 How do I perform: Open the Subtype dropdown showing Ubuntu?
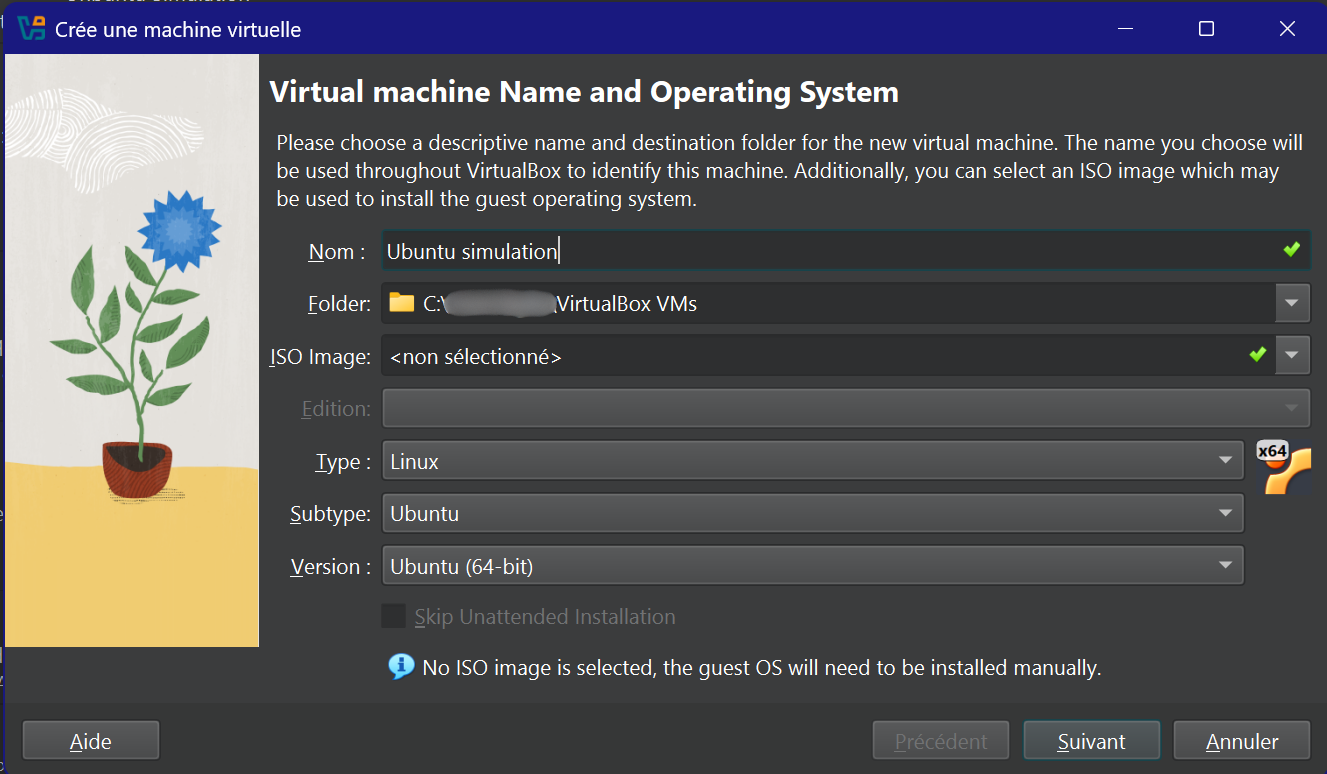[x=1227, y=513]
